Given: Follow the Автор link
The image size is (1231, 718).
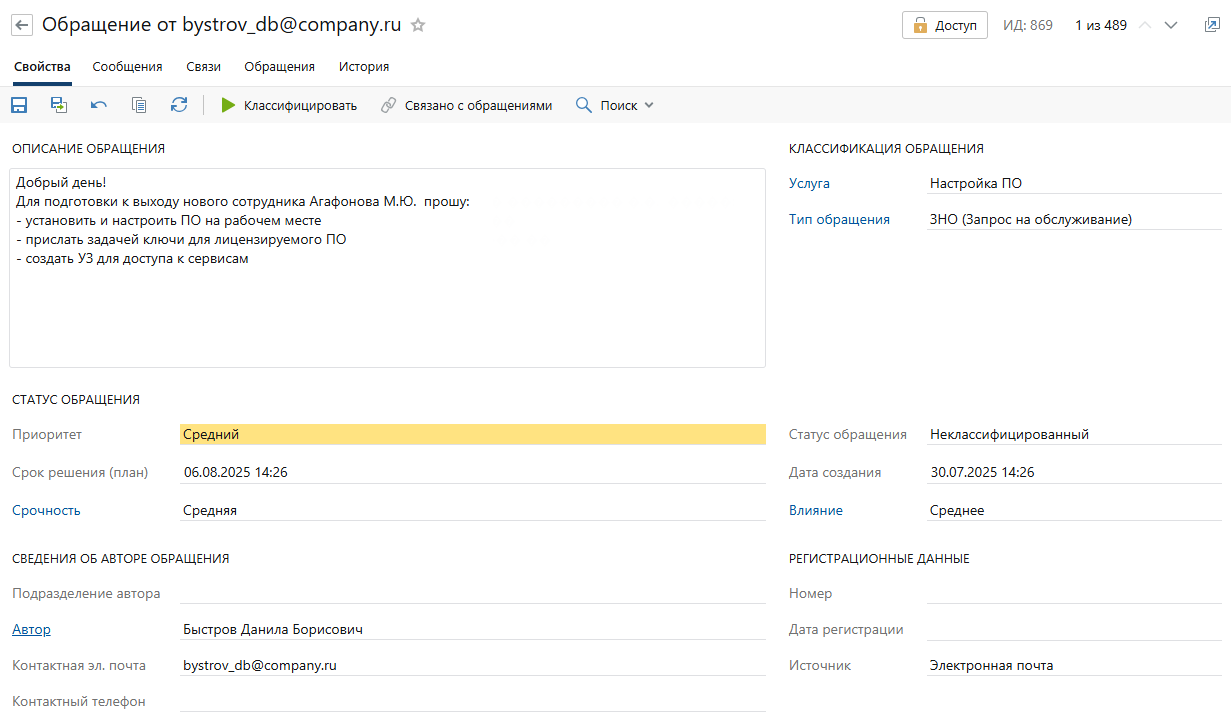Looking at the screenshot, I should (31, 630).
